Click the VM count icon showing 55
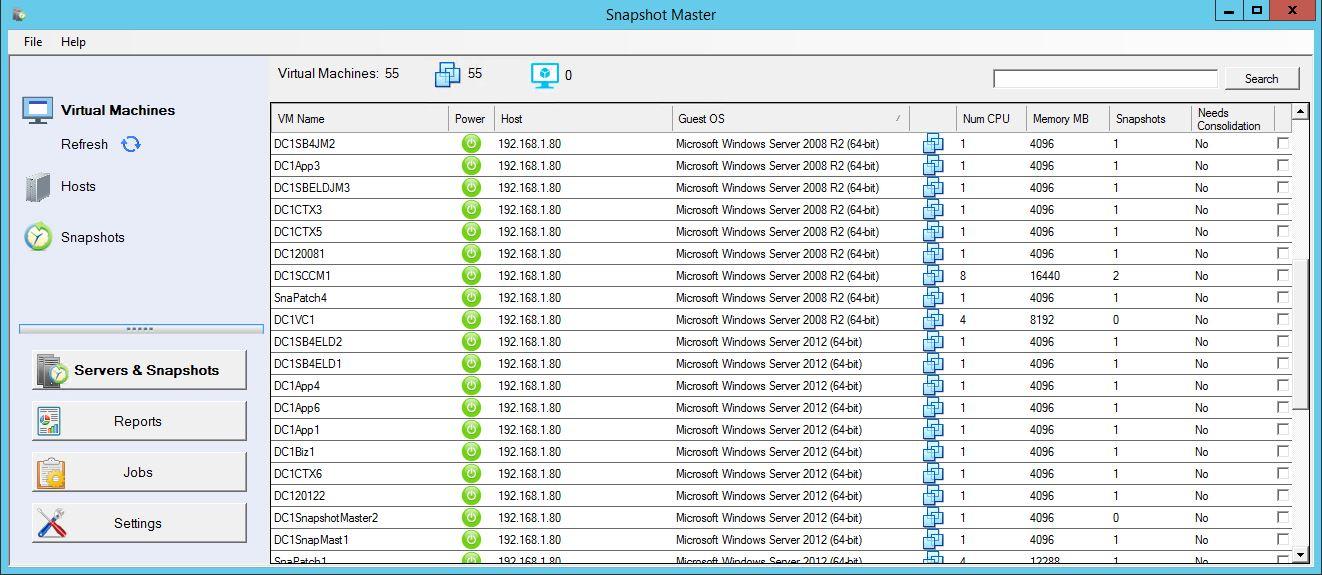Image resolution: width=1322 pixels, height=575 pixels. [x=447, y=74]
